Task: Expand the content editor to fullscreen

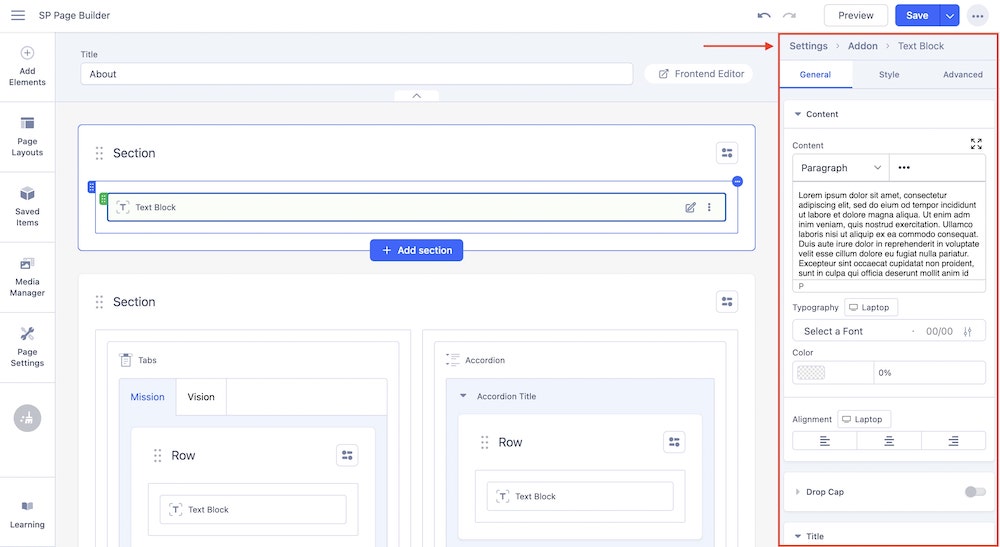Action: coord(976,144)
